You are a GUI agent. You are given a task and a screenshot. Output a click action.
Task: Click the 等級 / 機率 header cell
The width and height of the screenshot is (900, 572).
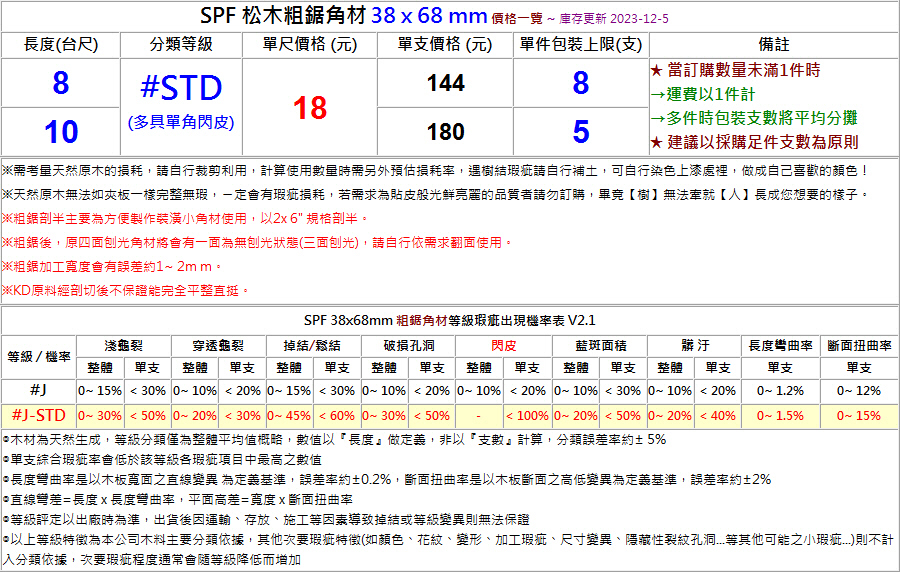tap(38, 356)
